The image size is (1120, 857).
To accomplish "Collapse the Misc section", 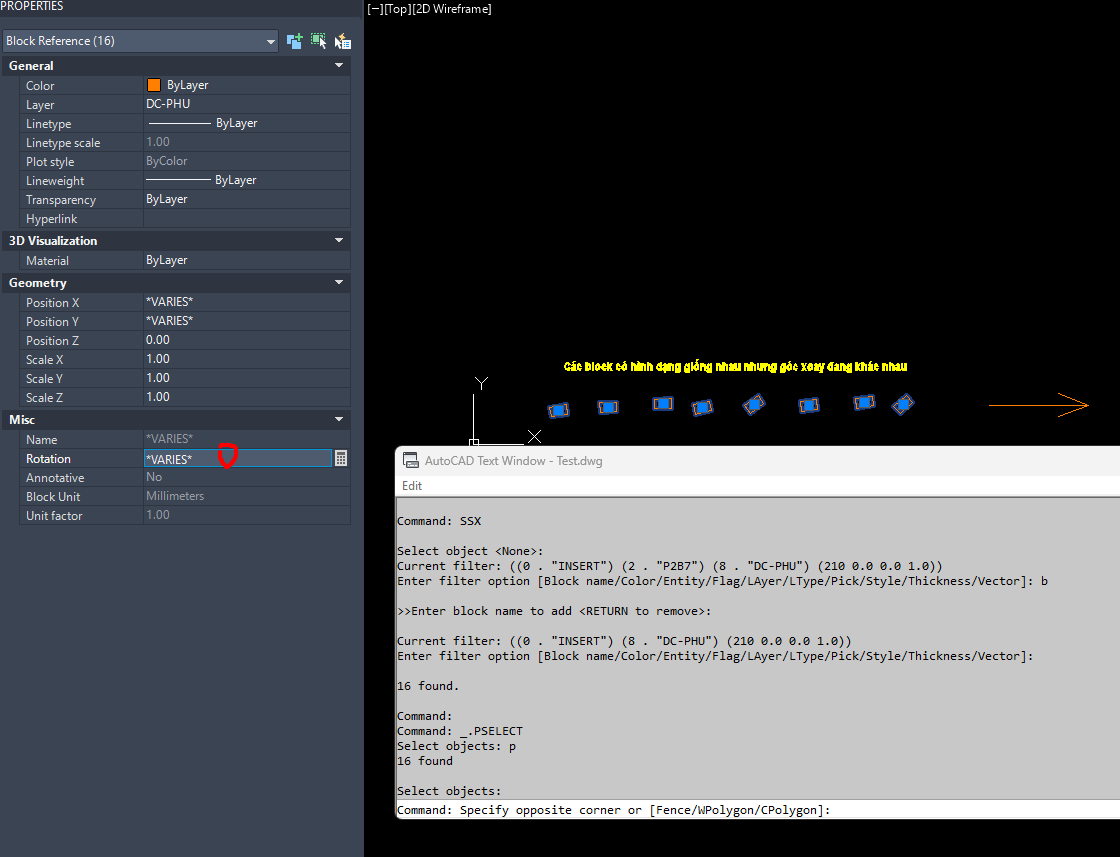I will click(x=339, y=420).
